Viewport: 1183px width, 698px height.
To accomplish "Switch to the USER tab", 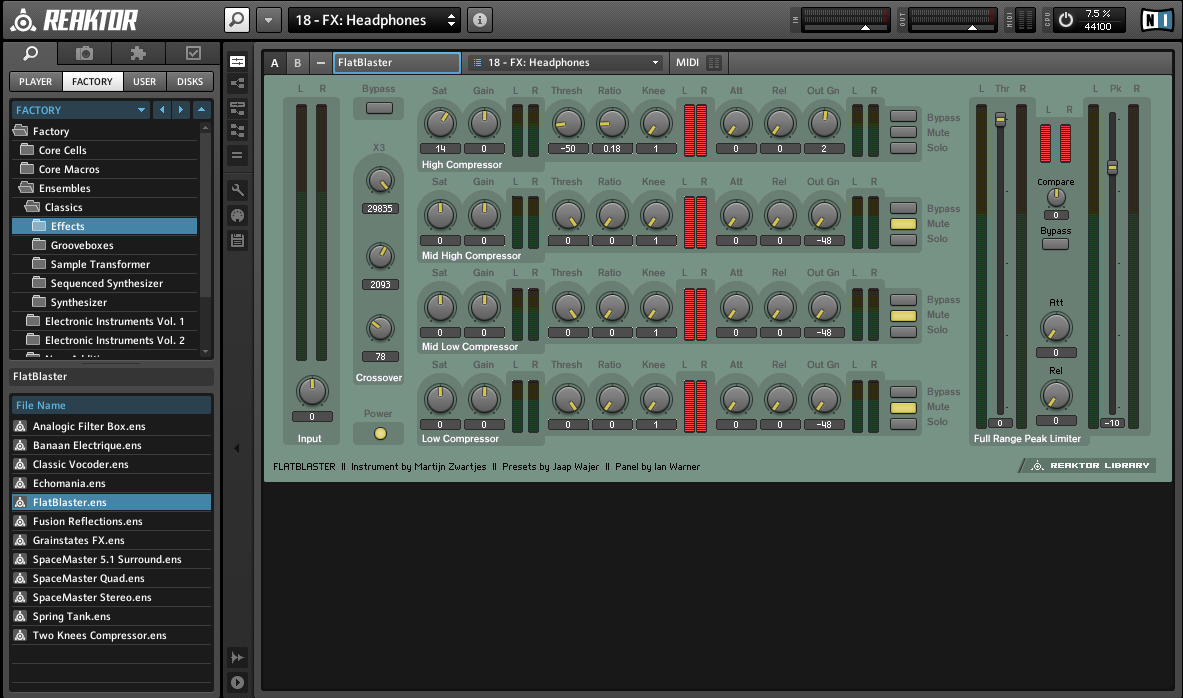I will pyautogui.click(x=144, y=81).
